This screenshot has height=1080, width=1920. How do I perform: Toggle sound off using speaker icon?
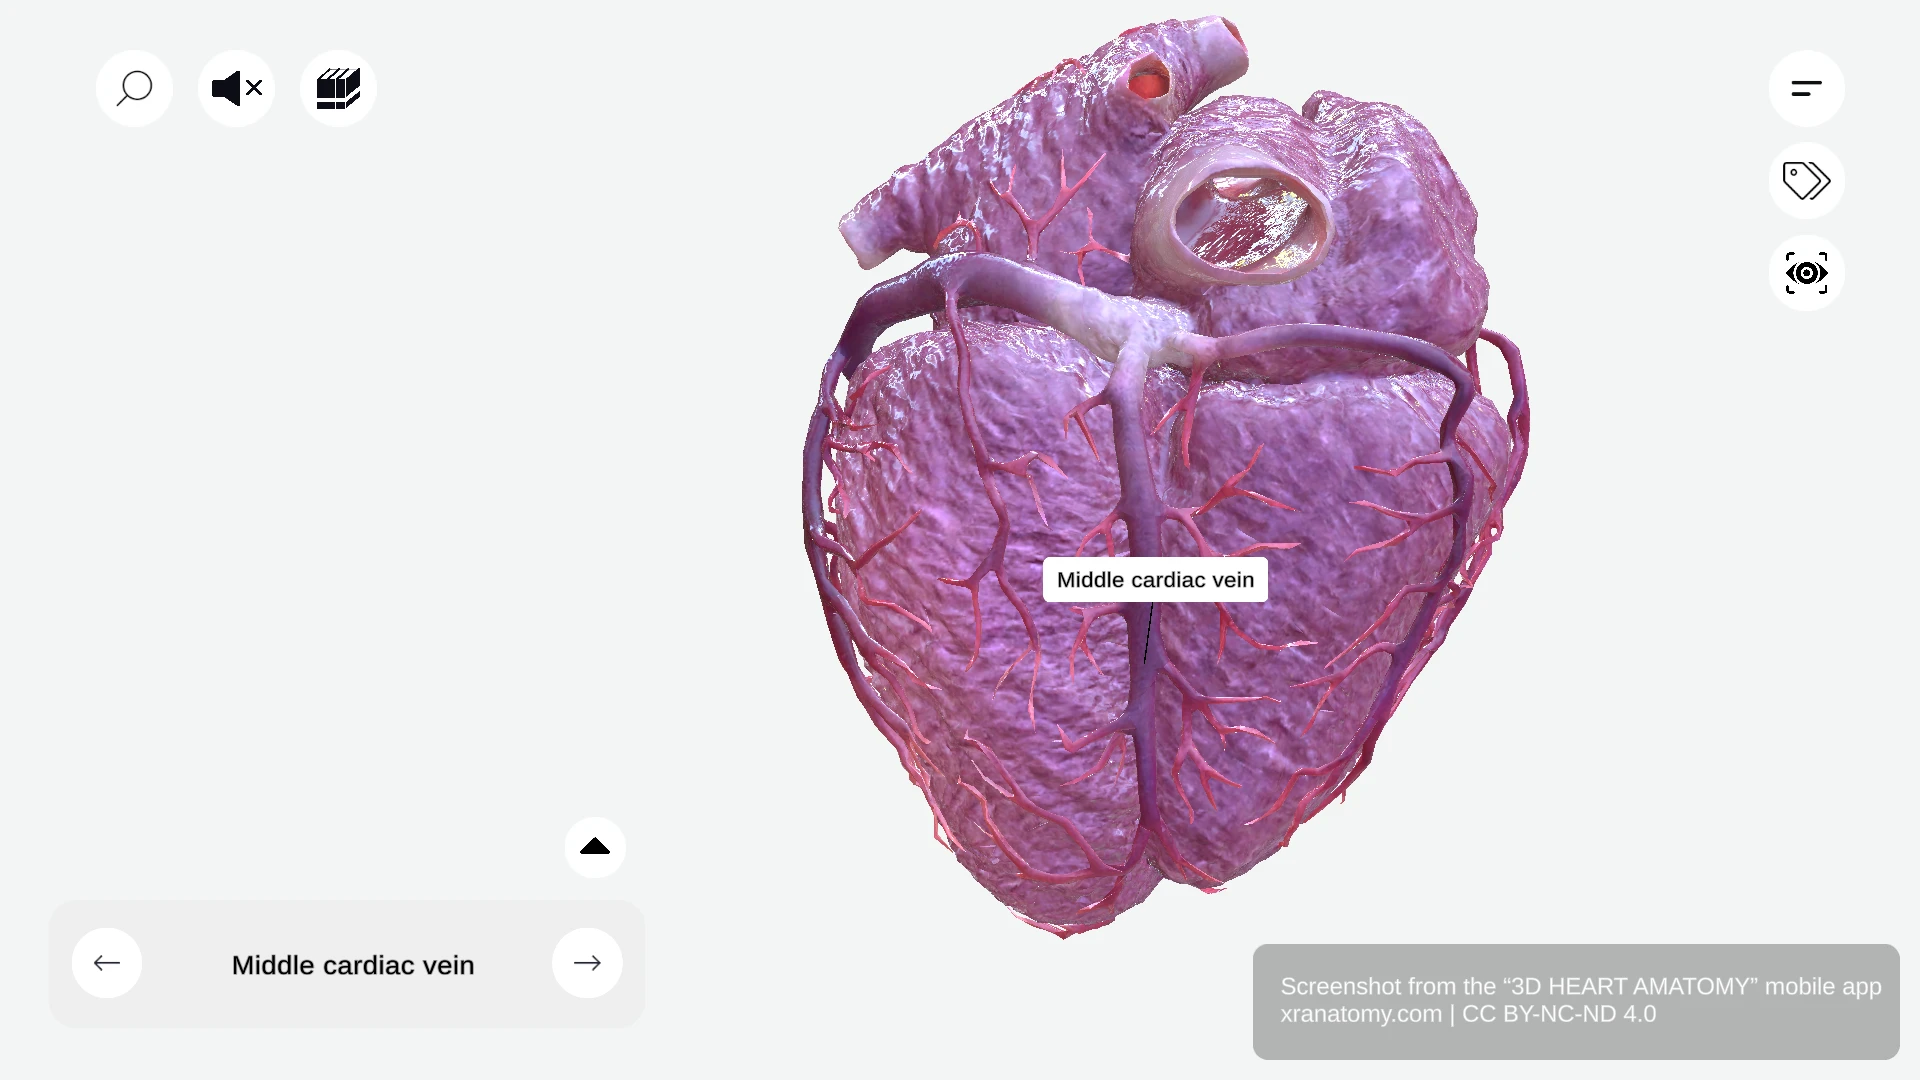236,88
